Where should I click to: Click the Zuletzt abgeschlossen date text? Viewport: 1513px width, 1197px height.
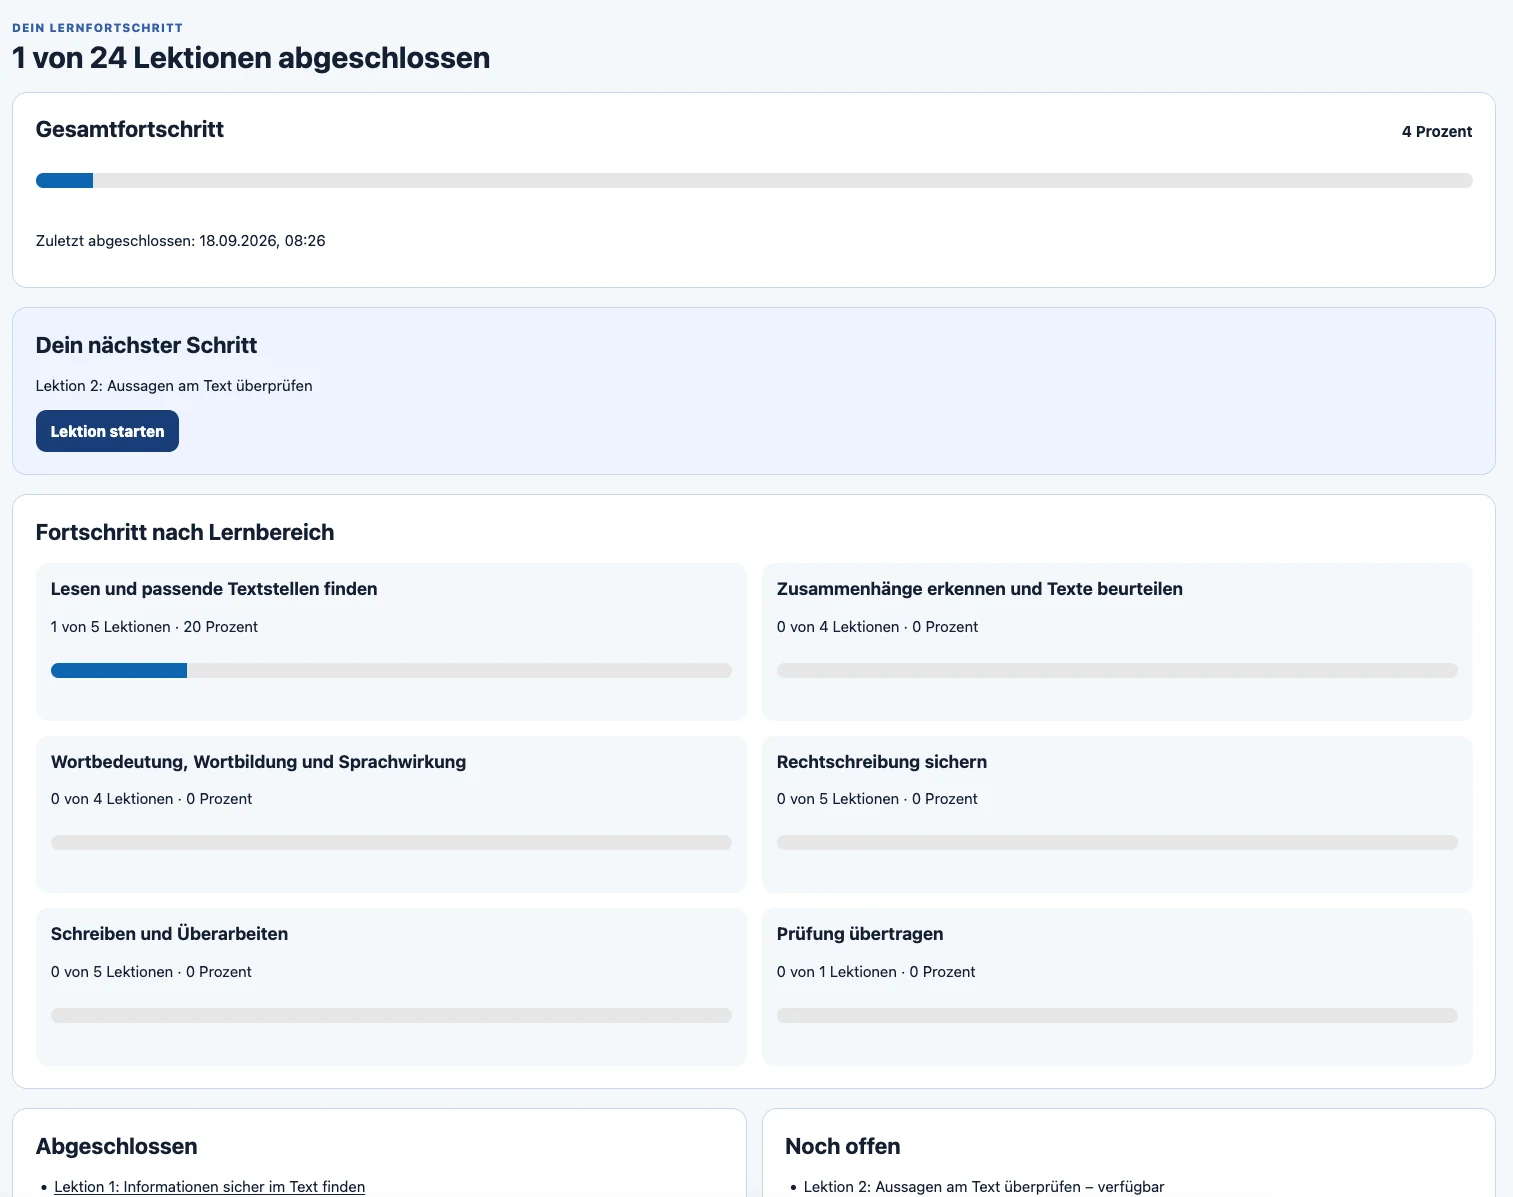click(180, 241)
